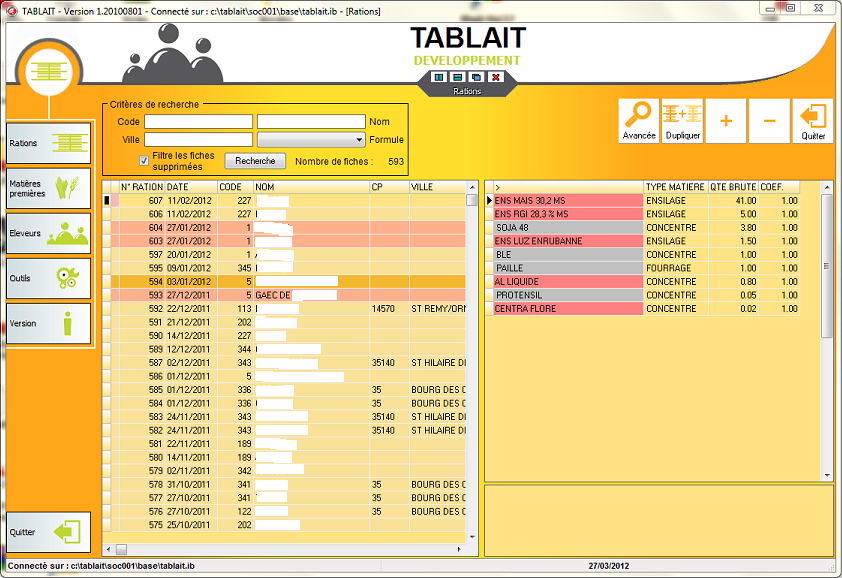The width and height of the screenshot is (842, 578).
Task: Click the up arrow of the rations list scrollbar
Action: (x=472, y=187)
